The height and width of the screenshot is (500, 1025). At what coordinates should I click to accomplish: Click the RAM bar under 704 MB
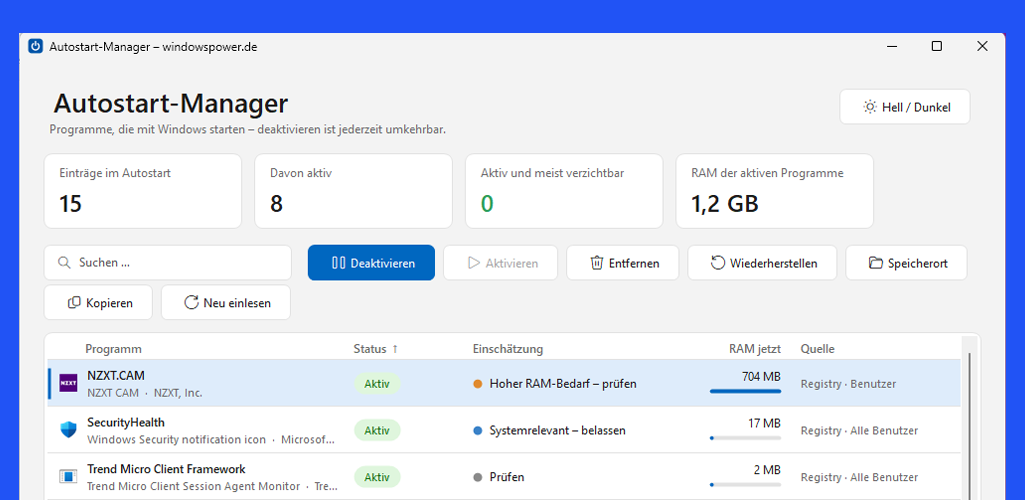pos(745,392)
